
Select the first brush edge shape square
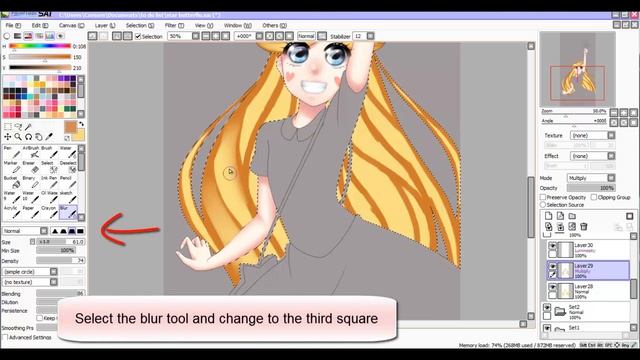[55, 231]
